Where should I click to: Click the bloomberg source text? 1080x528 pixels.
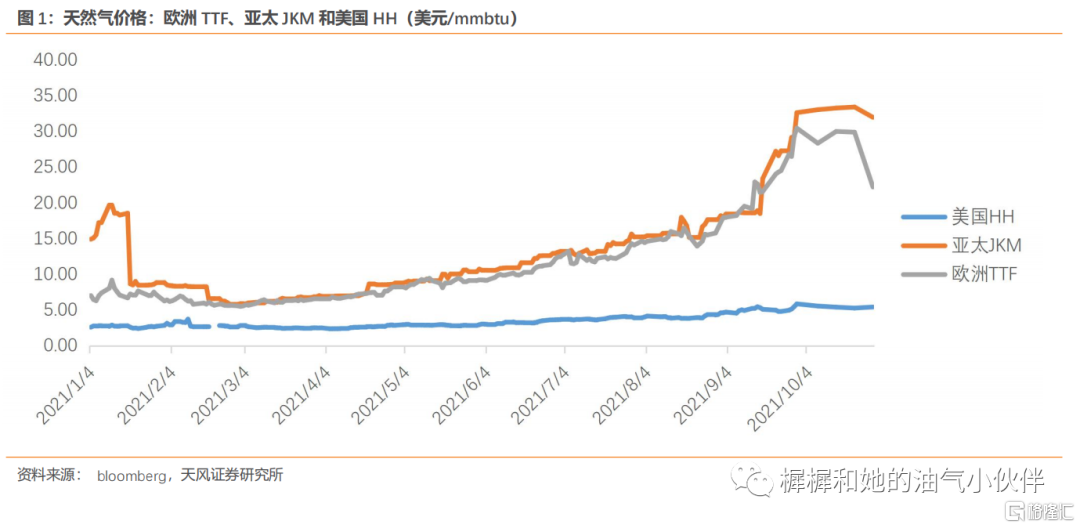tap(131, 476)
